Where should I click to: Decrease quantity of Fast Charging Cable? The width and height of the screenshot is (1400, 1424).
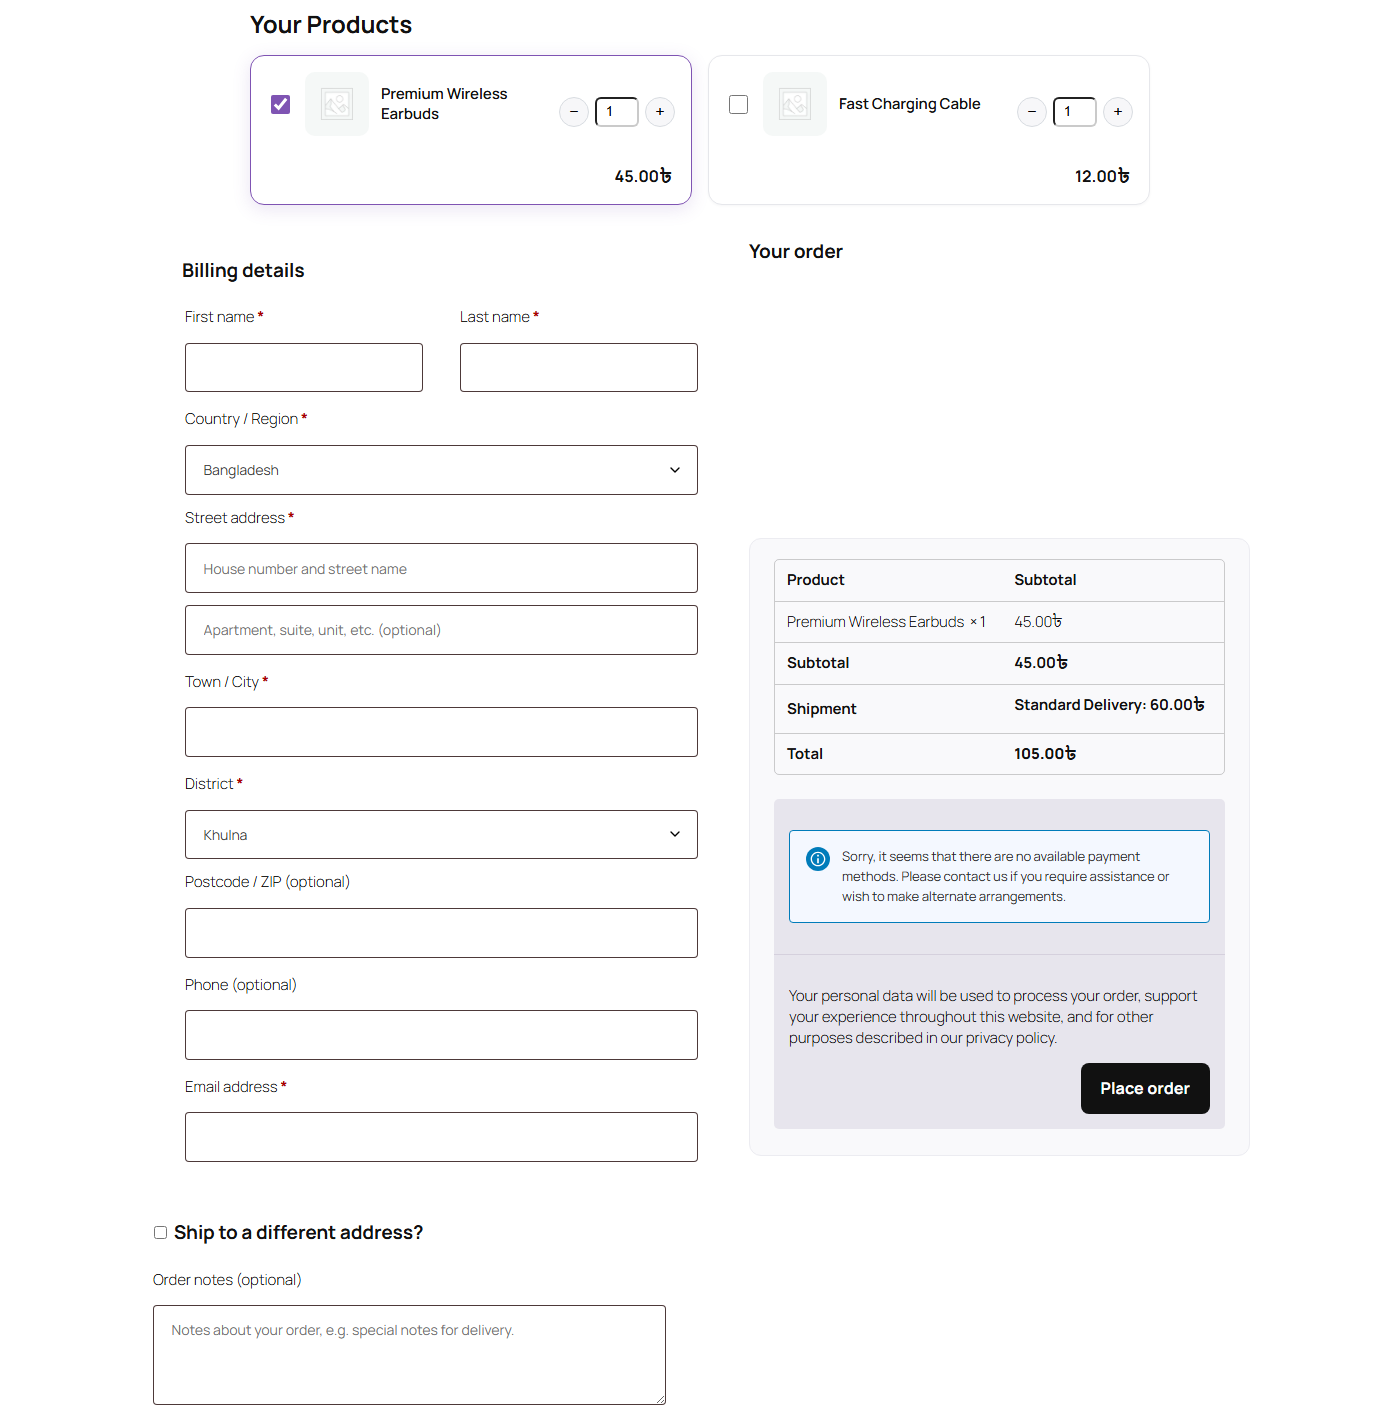click(x=1032, y=112)
